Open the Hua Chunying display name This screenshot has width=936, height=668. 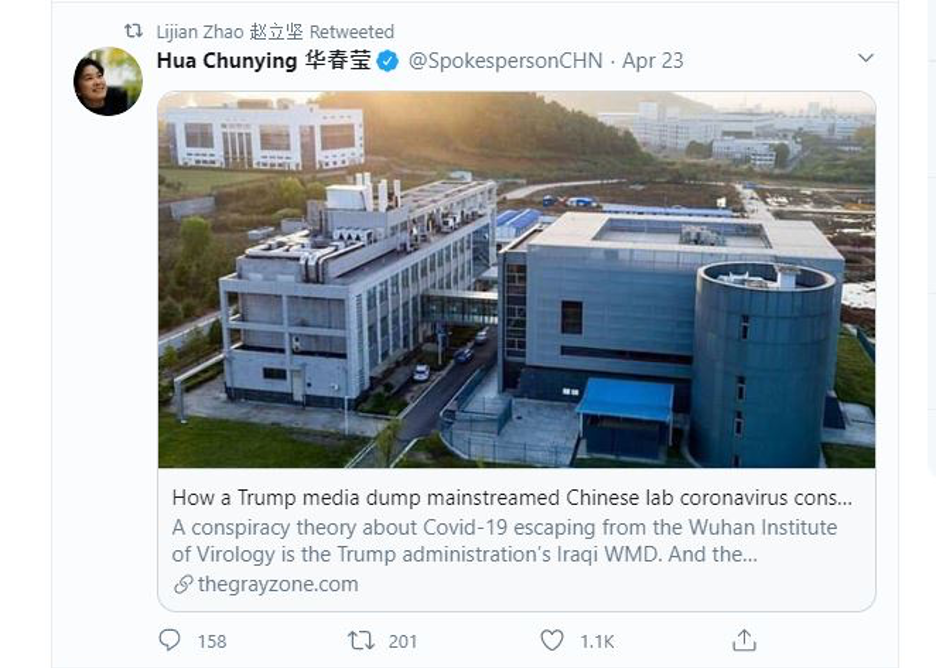(263, 61)
